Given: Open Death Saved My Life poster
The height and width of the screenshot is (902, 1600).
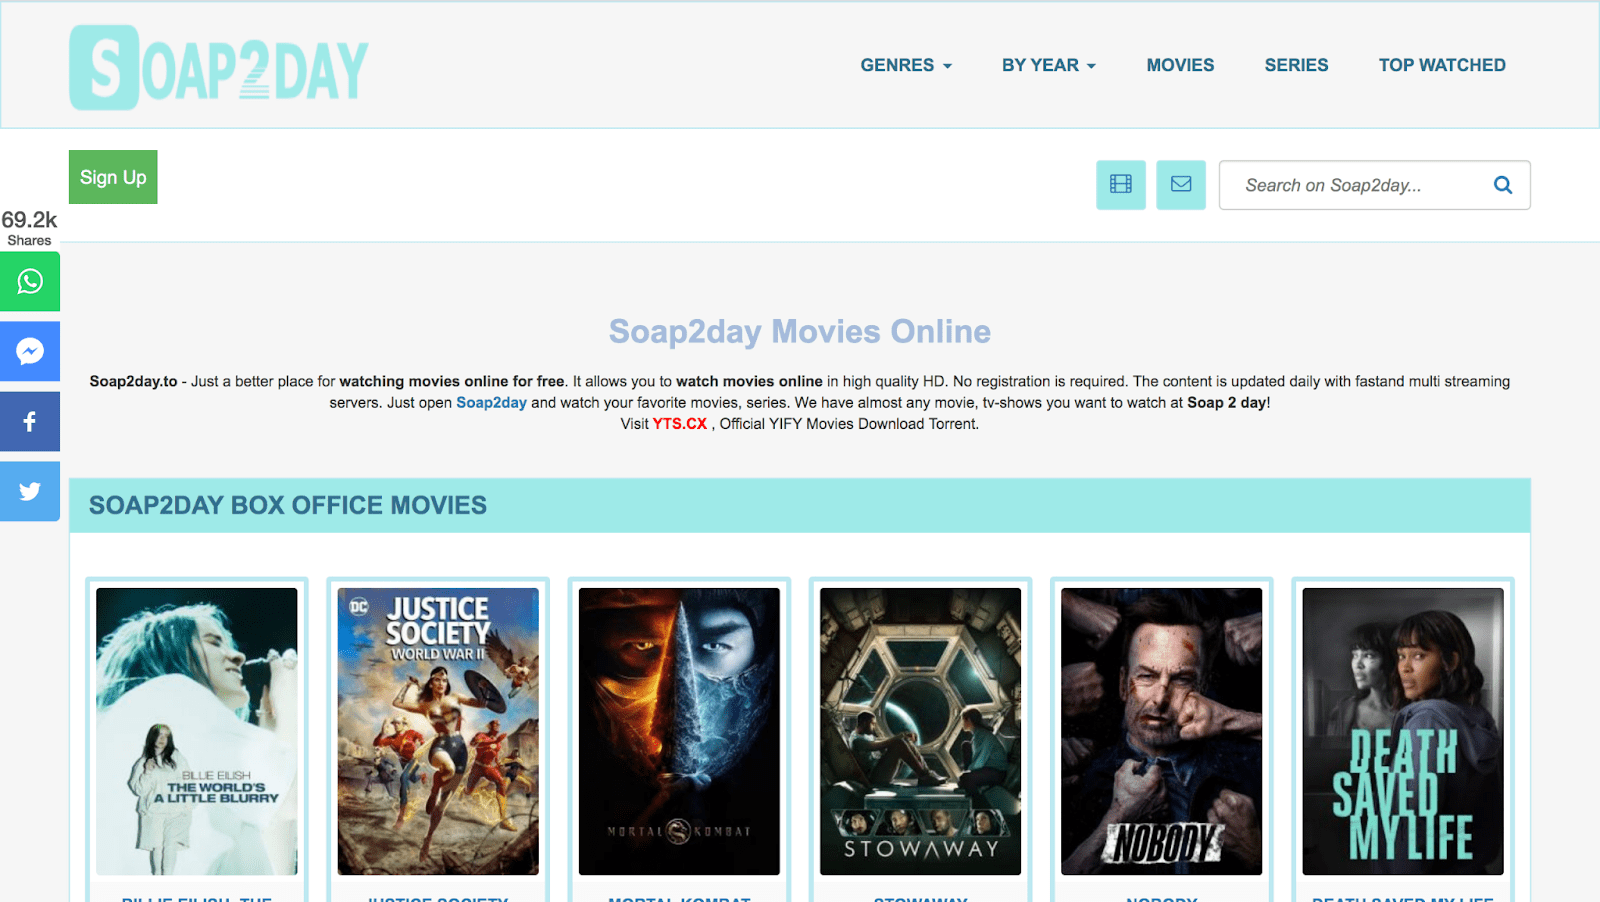Looking at the screenshot, I should pyautogui.click(x=1403, y=731).
